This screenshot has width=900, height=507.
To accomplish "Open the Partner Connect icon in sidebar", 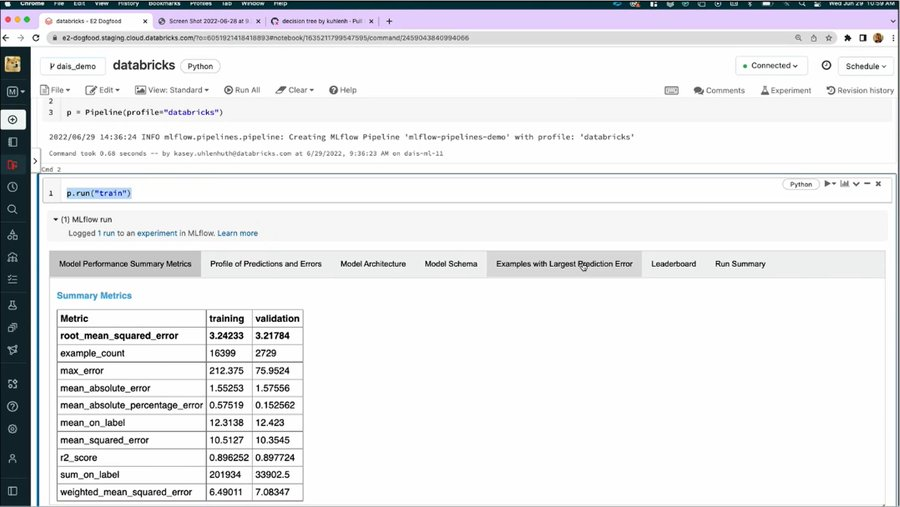I will 13,384.
